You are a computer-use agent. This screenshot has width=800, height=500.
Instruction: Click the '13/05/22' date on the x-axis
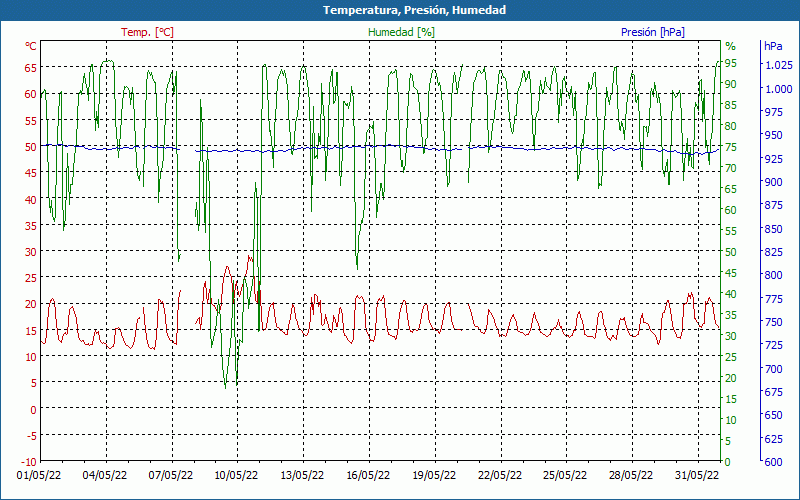point(302,475)
